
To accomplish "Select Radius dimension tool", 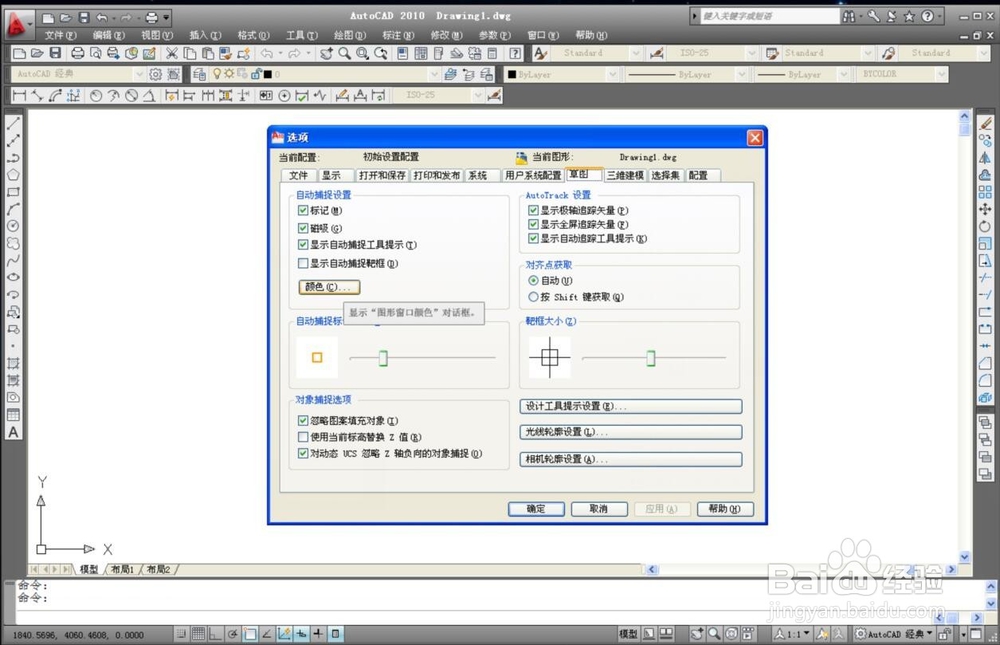I will (x=96, y=96).
